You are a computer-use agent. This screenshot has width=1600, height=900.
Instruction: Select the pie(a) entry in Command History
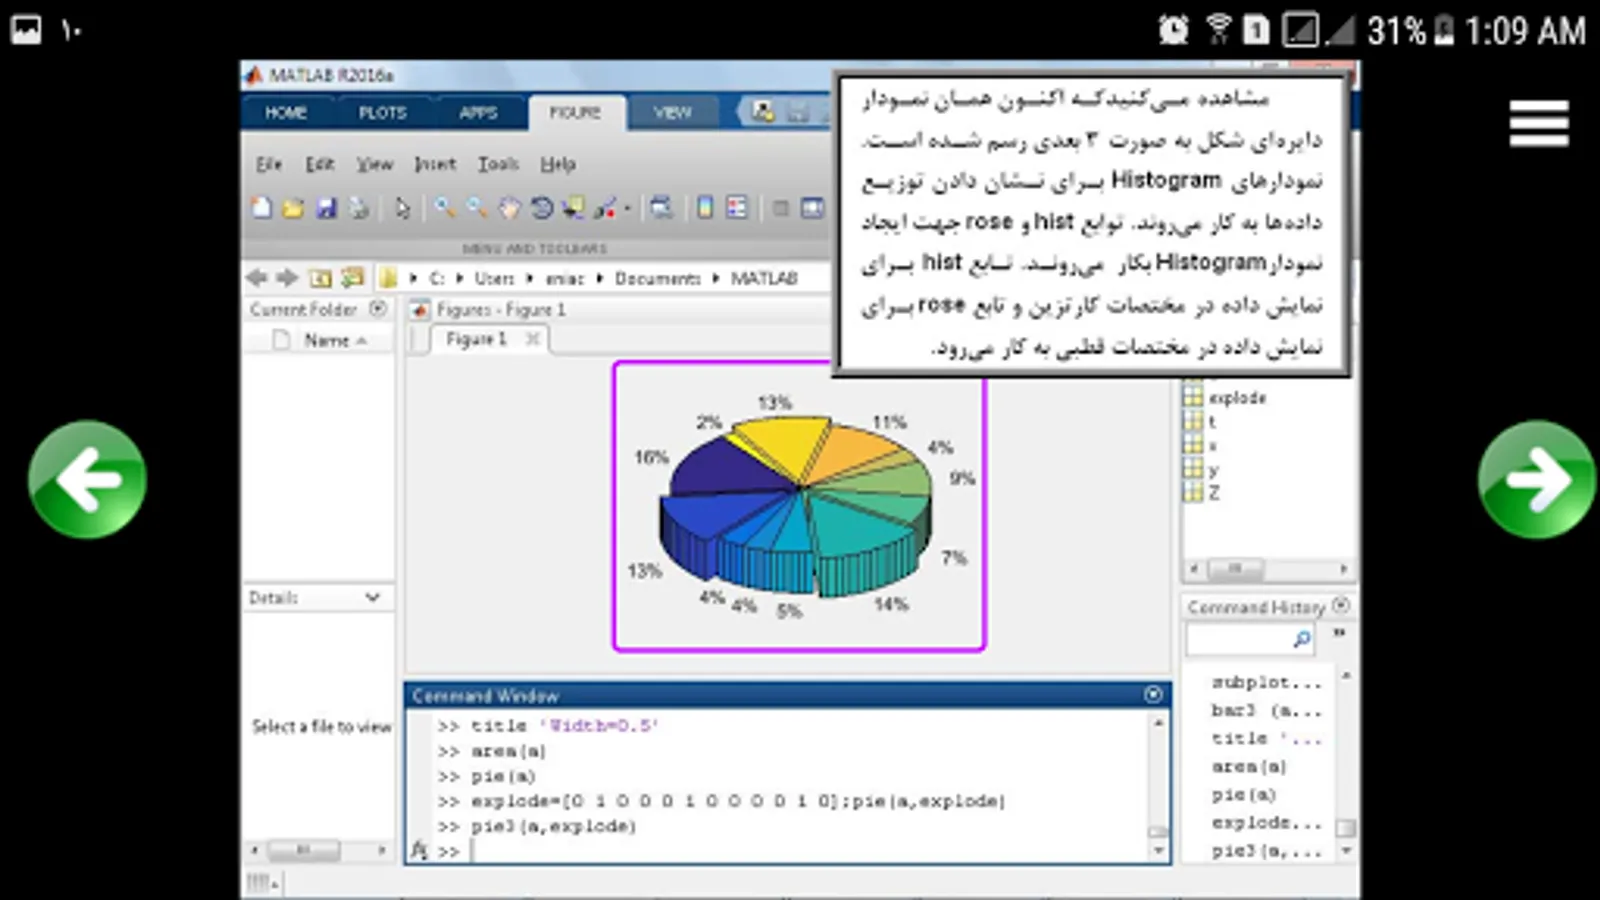pos(1244,794)
